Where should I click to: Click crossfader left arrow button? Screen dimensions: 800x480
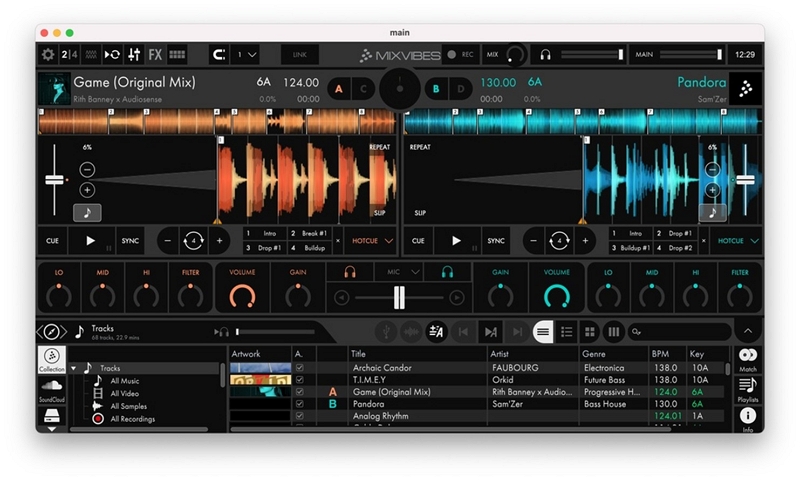coord(342,297)
